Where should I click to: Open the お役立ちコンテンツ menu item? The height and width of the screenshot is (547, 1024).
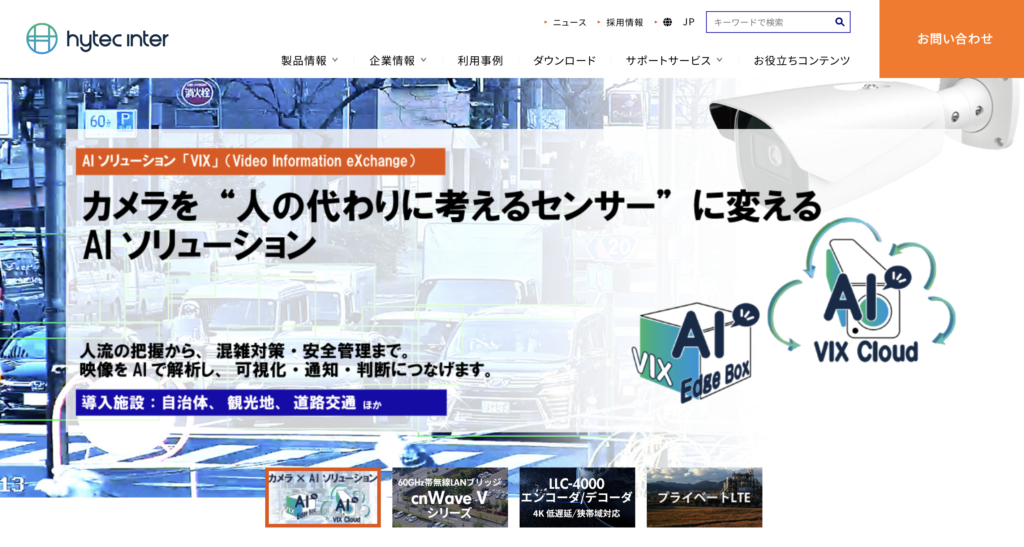[x=802, y=61]
